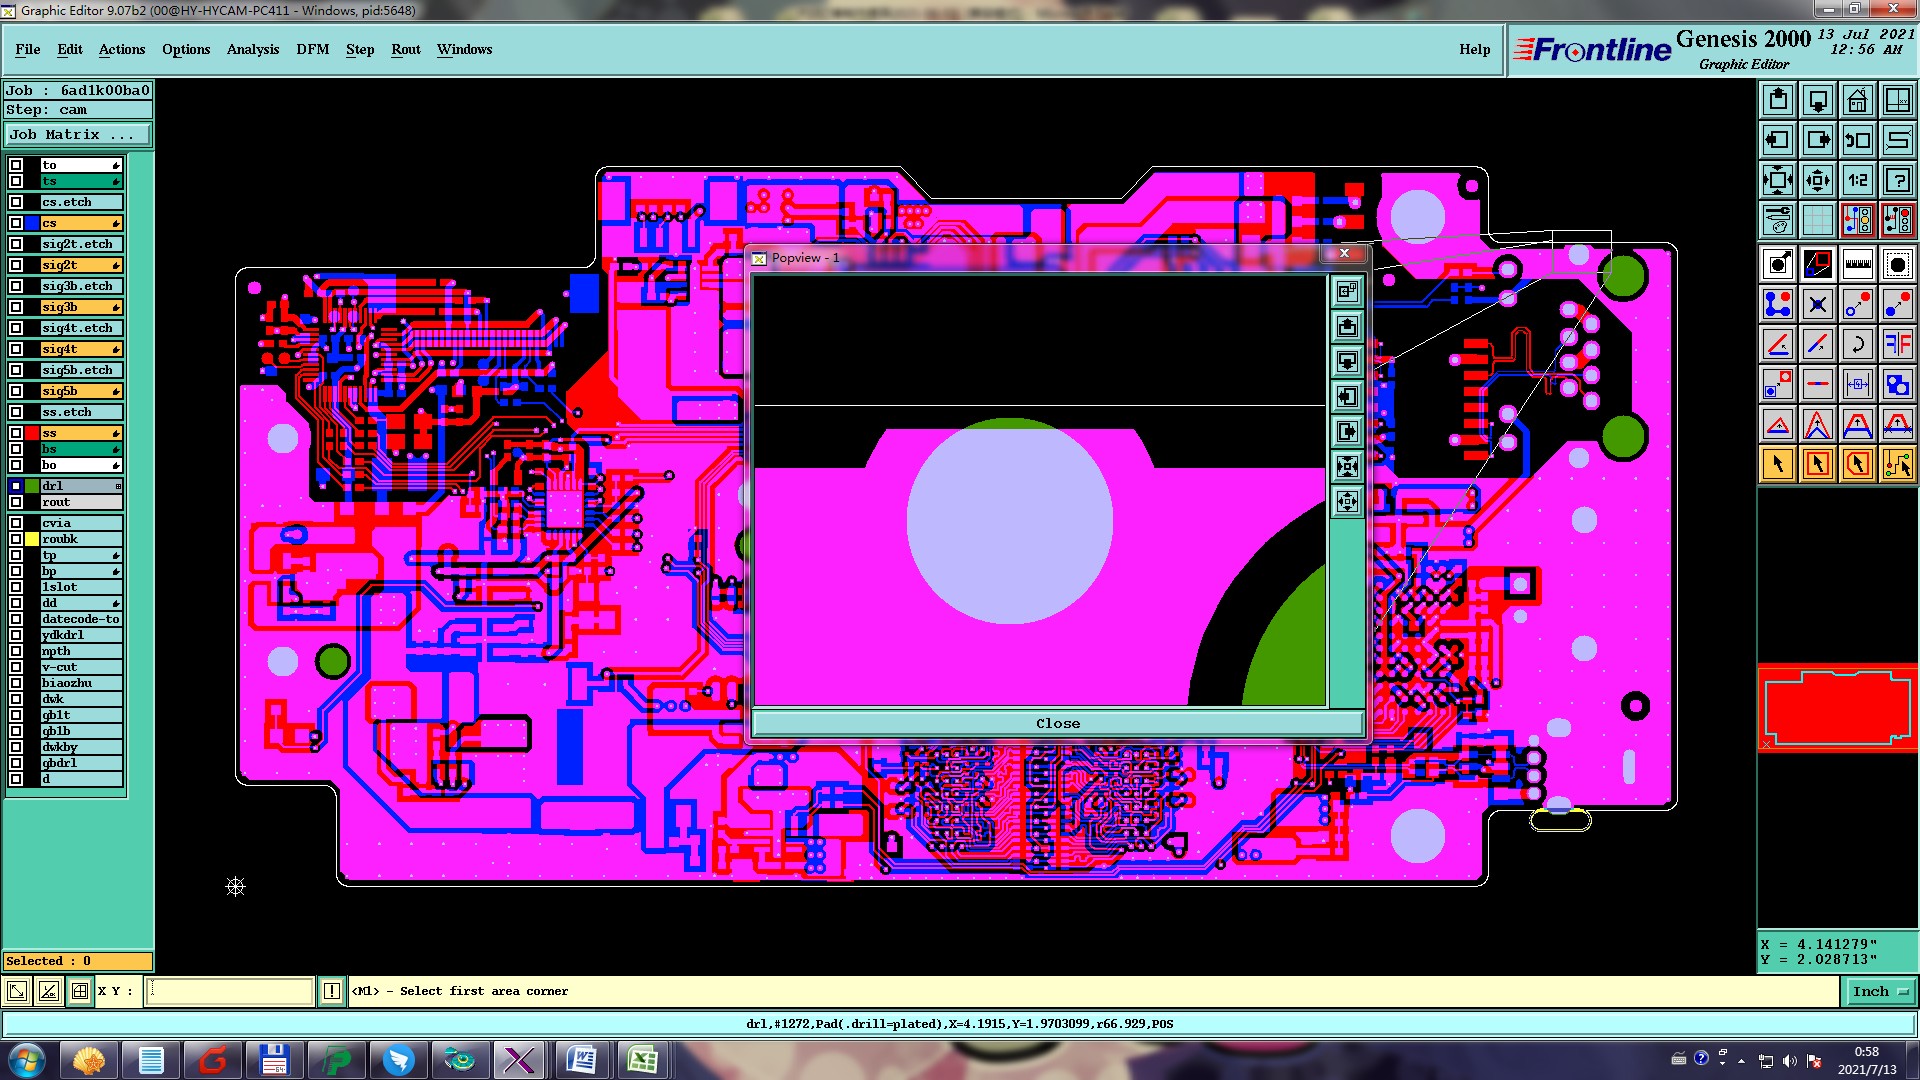
Task: Choose the polygon area select tool
Action: (x=1858, y=464)
